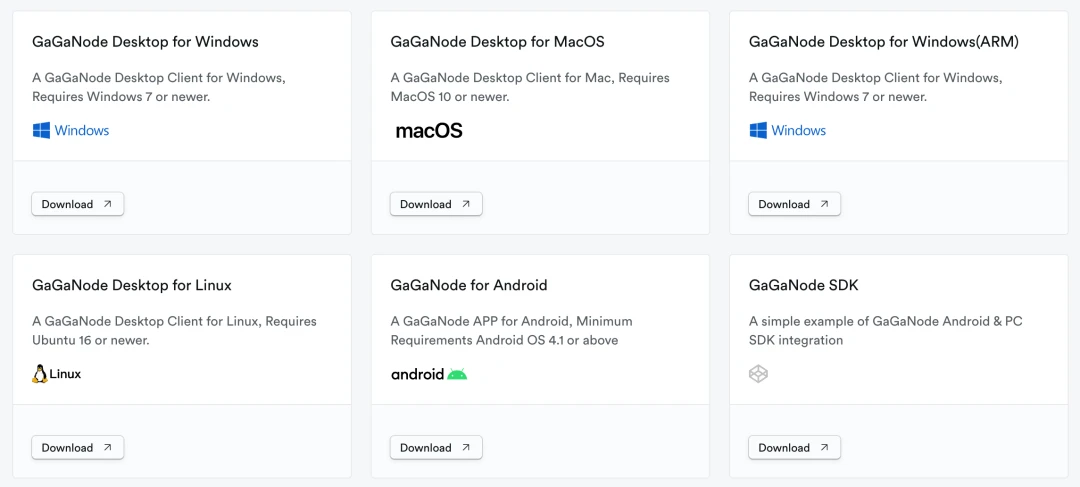Click the GaGaNode Desktop for Linux heading

click(132, 285)
